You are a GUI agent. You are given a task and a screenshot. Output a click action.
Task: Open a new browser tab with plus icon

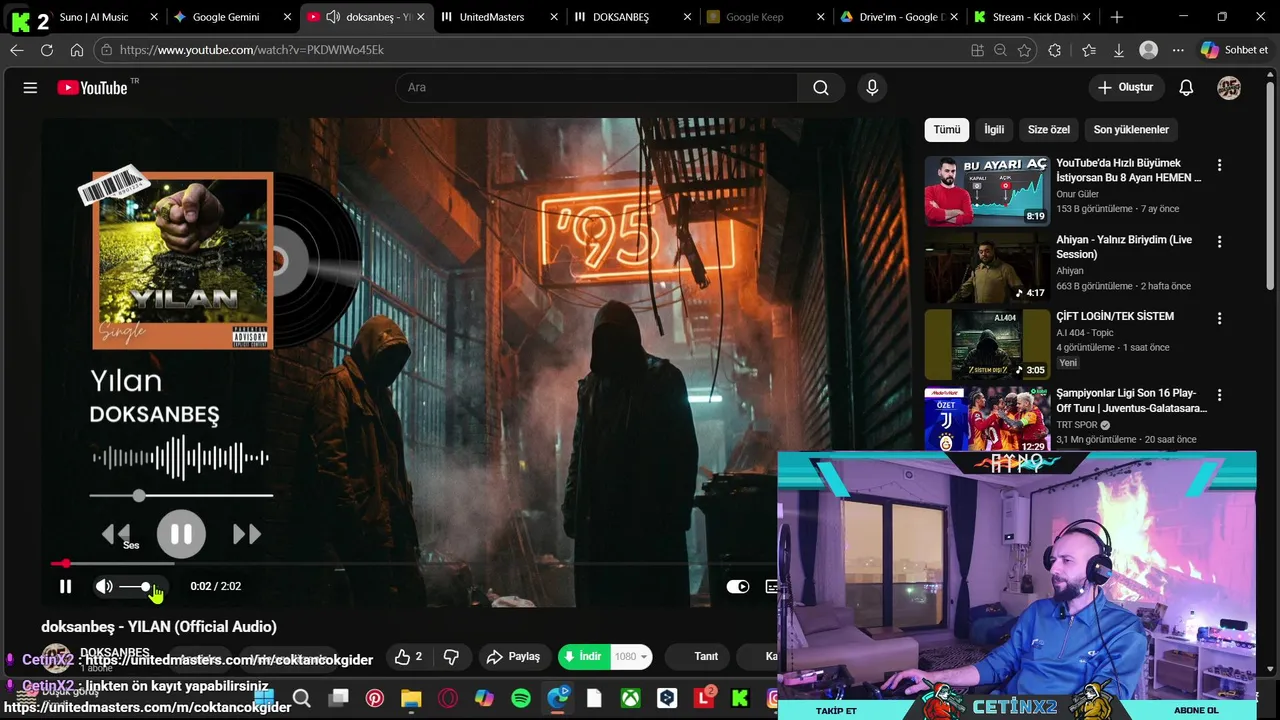click(x=1117, y=17)
